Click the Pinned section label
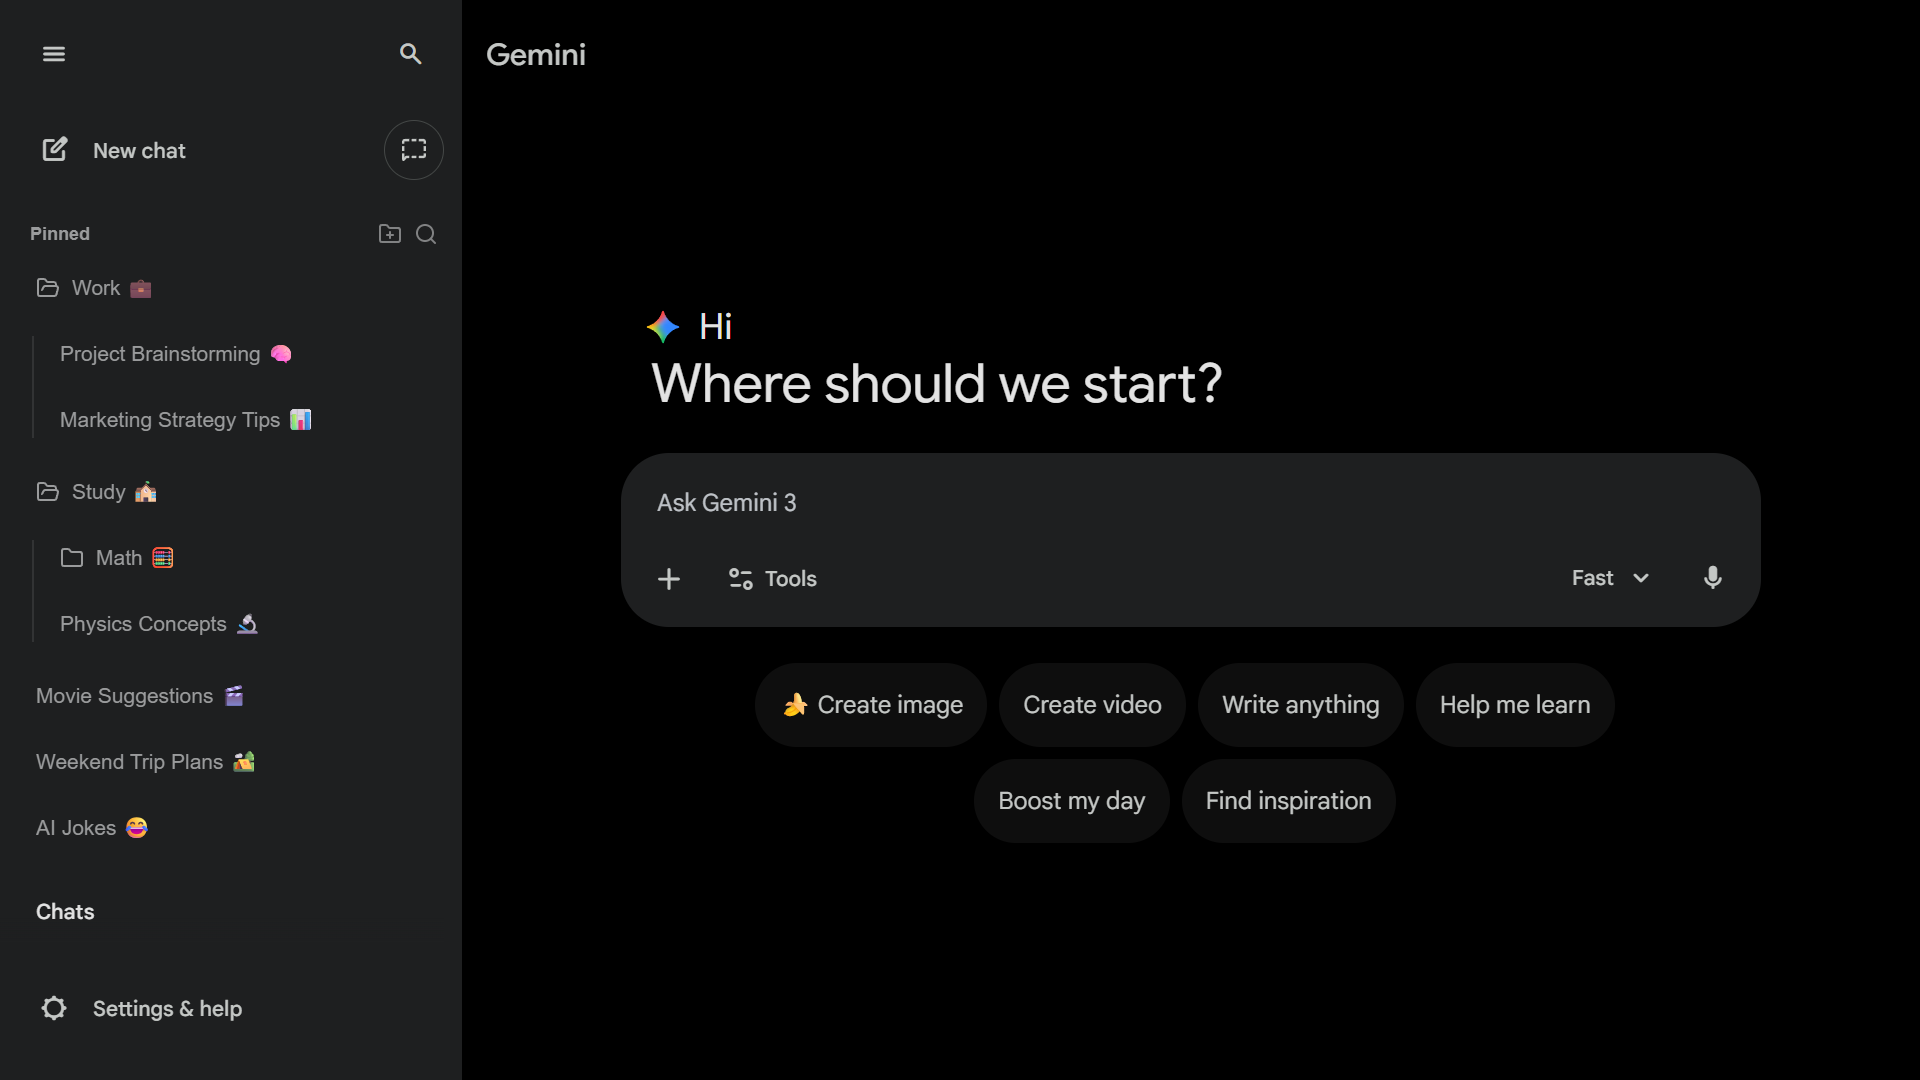The image size is (1920, 1080). pos(60,234)
